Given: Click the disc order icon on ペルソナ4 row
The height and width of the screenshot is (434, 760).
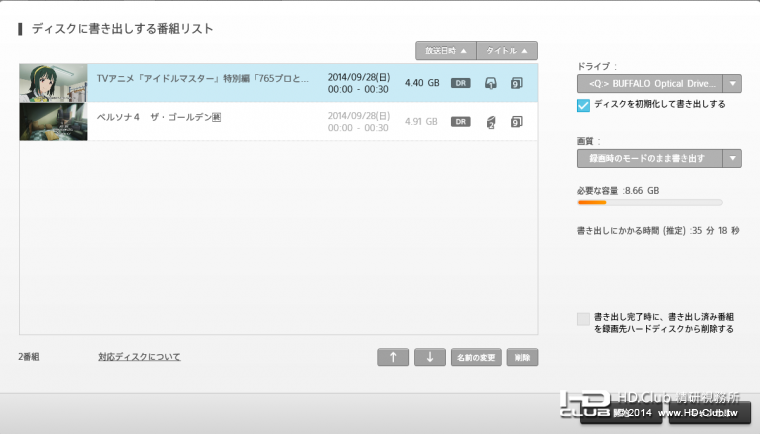Looking at the screenshot, I should point(491,122).
